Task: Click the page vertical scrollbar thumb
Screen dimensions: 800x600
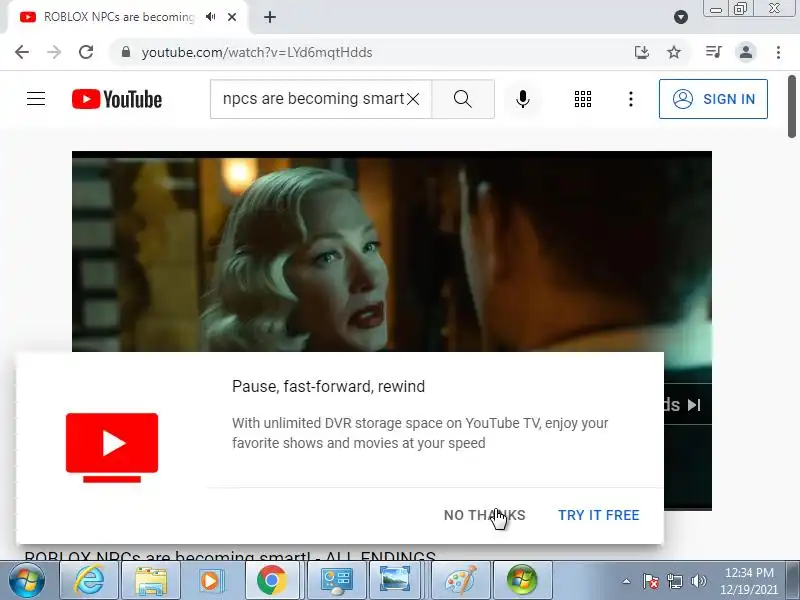Action: point(792,107)
